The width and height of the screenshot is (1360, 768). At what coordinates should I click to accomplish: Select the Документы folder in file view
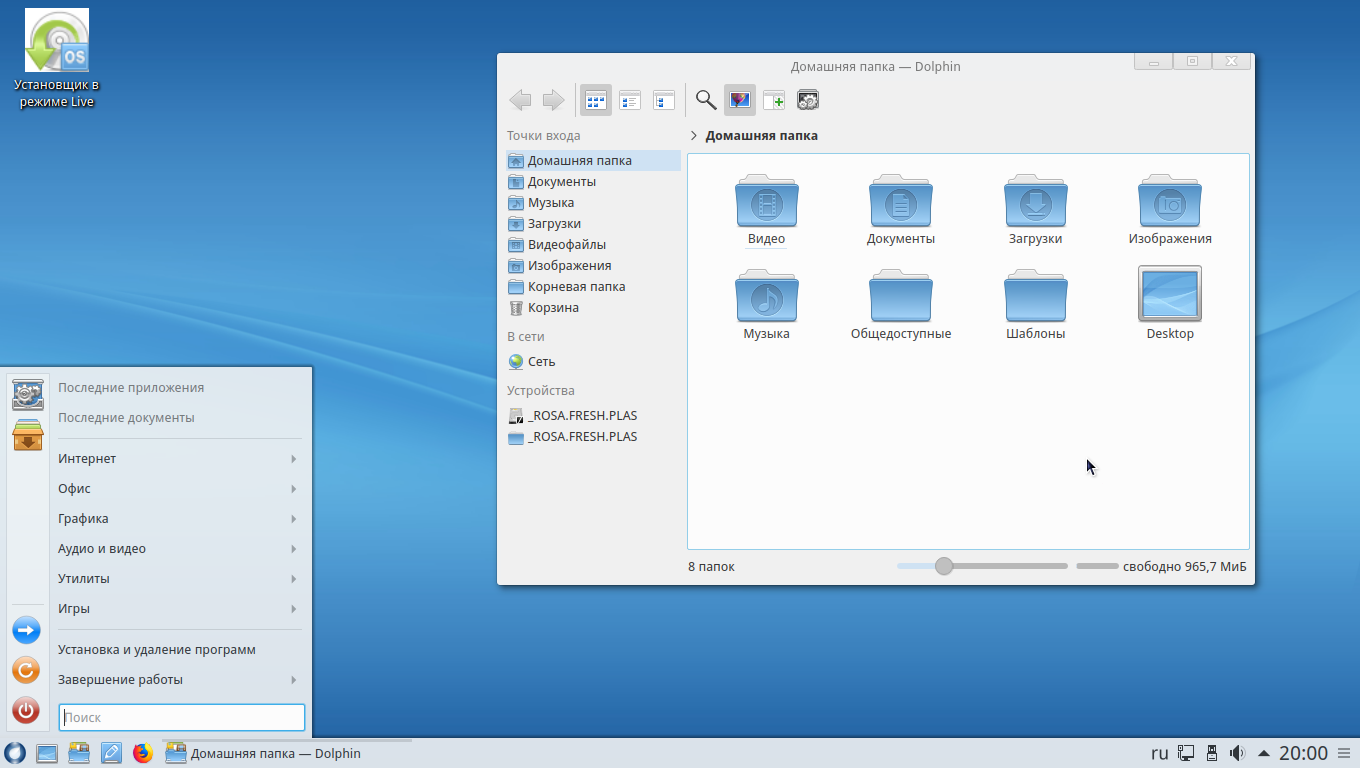click(x=900, y=201)
